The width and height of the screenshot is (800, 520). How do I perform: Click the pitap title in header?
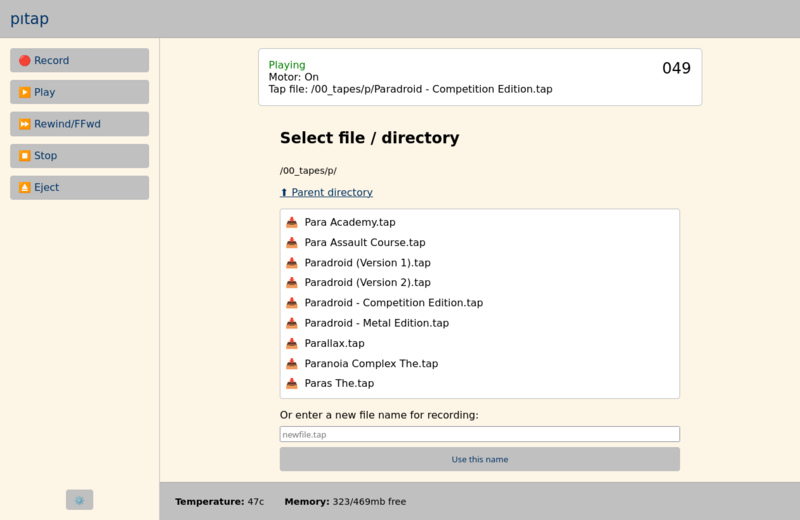(30, 19)
